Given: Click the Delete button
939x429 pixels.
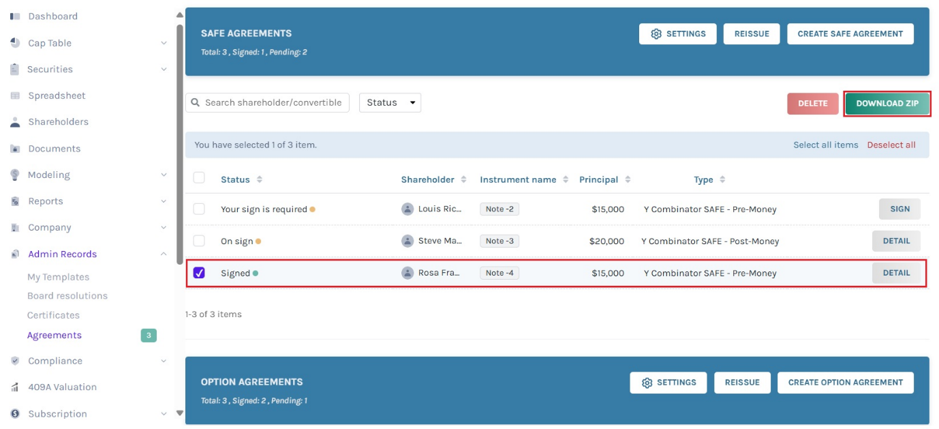Looking at the screenshot, I should [x=813, y=104].
